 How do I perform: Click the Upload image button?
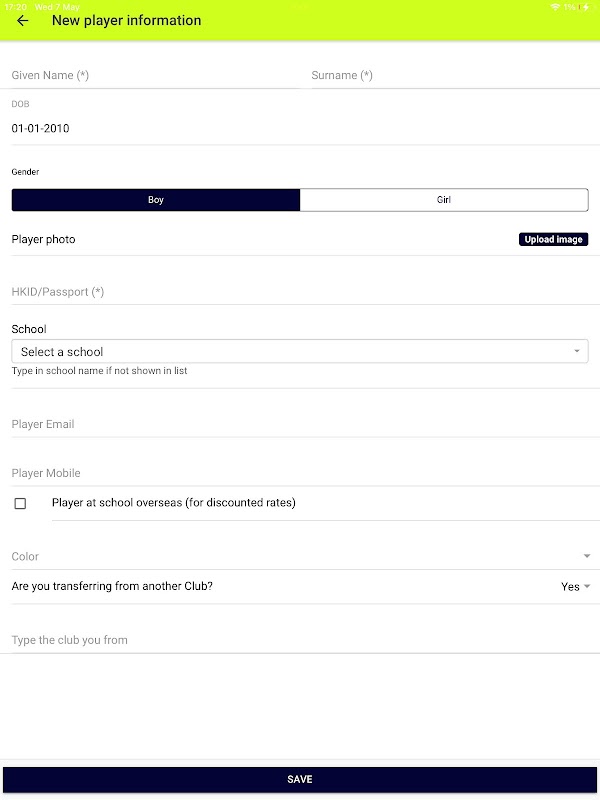pos(553,240)
